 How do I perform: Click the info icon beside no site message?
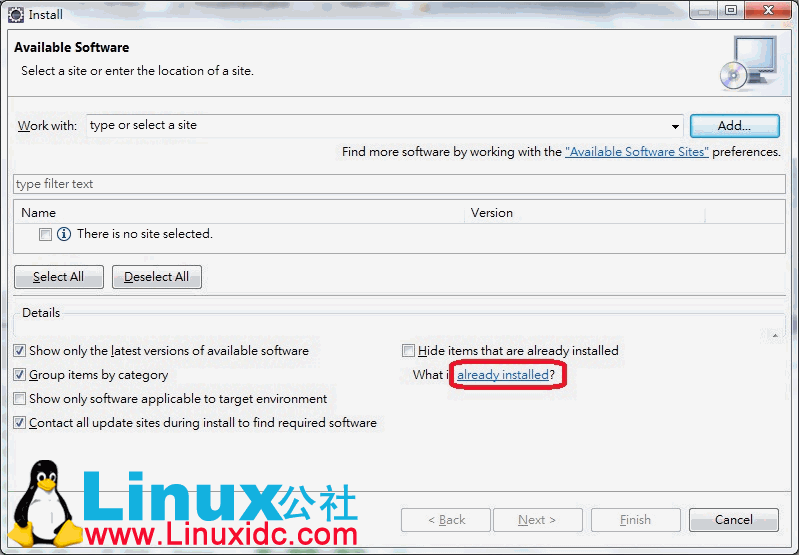(64, 234)
